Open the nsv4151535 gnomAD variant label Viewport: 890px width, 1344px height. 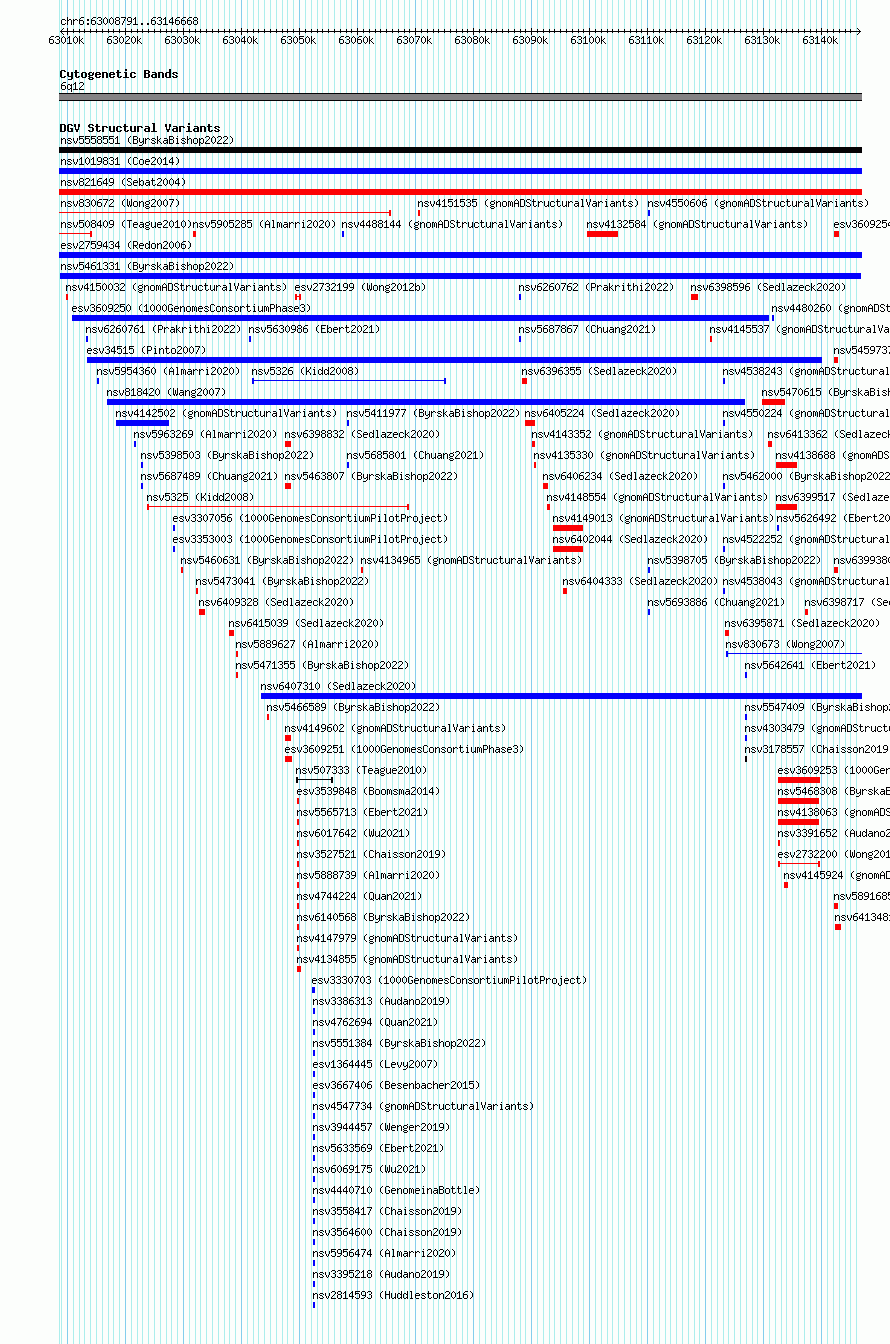(528, 203)
